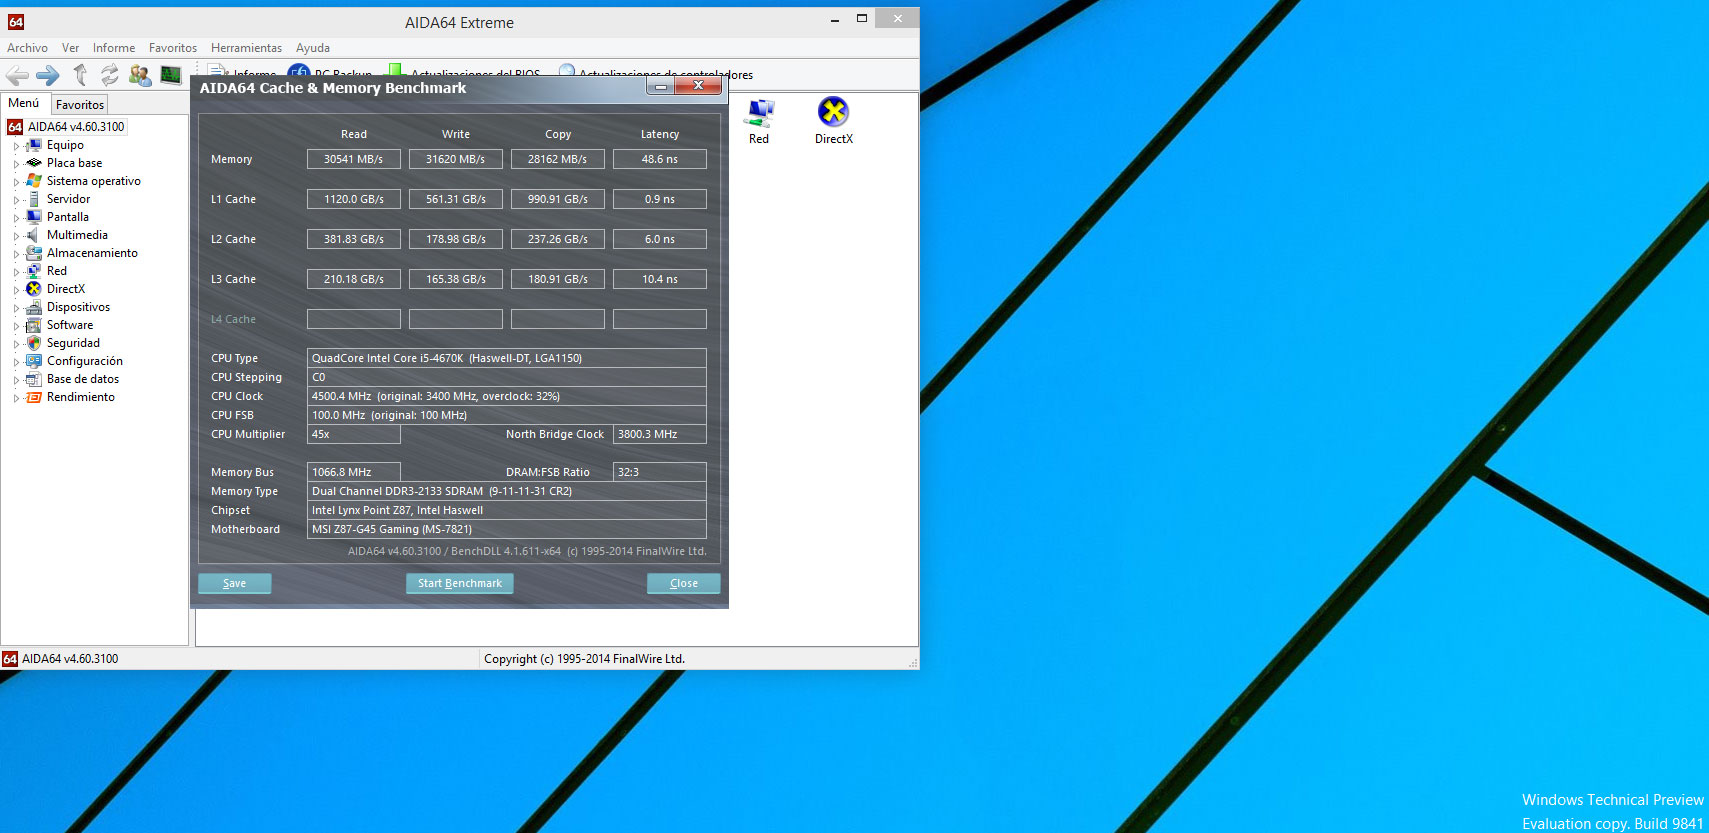Click the Save button in benchmark dialog
This screenshot has height=833, width=1709.
tap(235, 583)
